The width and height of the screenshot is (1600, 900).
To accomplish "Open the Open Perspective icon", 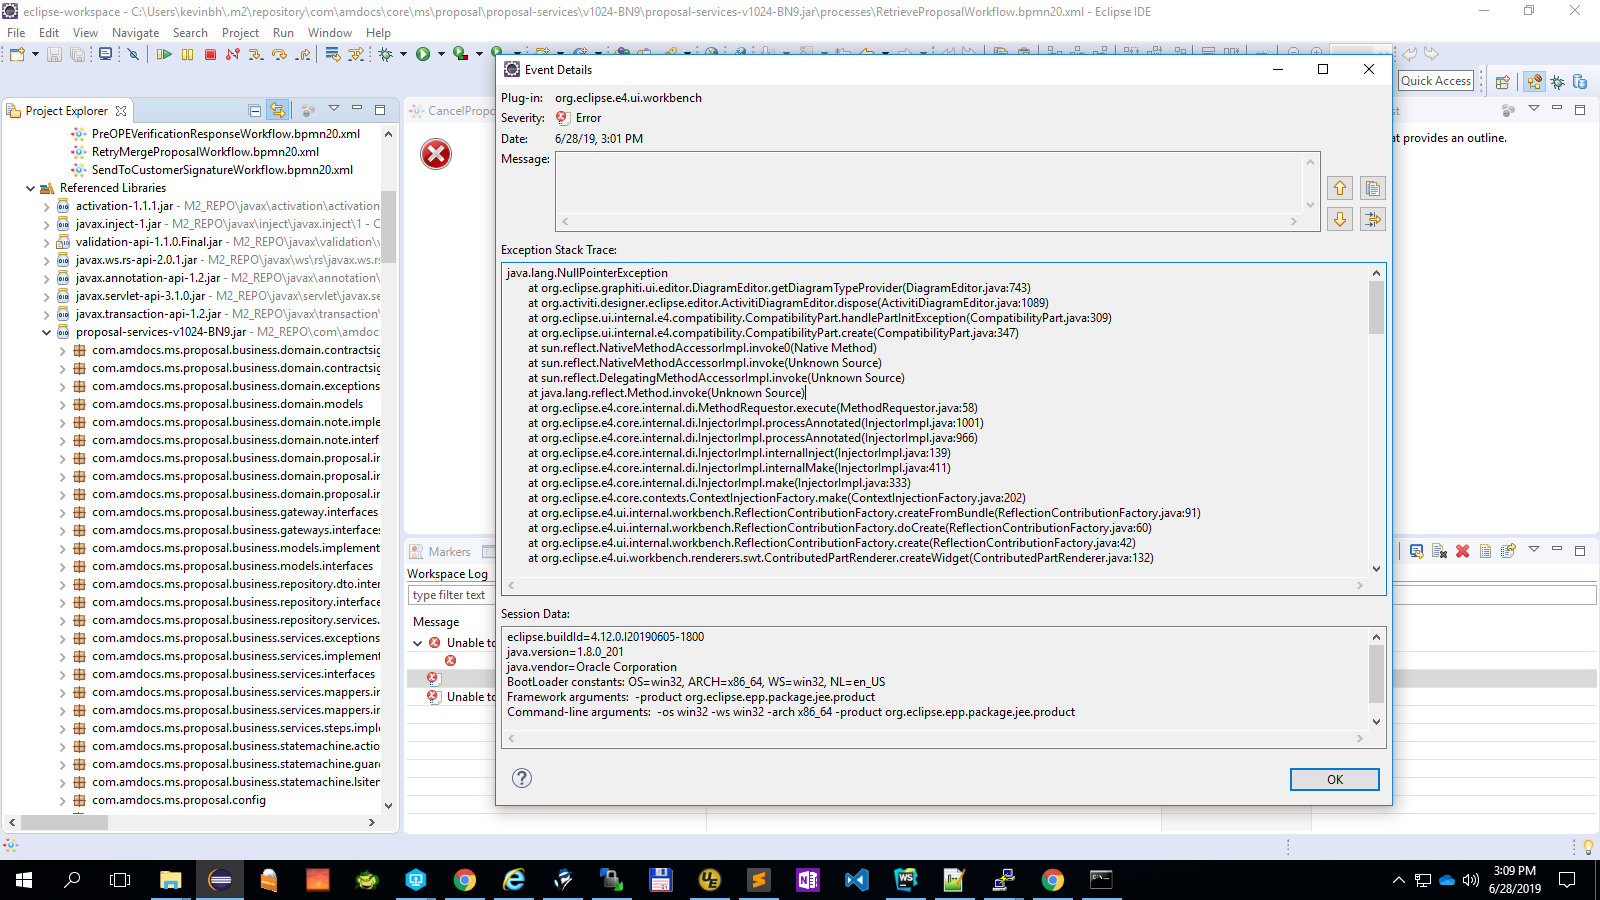I will pyautogui.click(x=1502, y=82).
